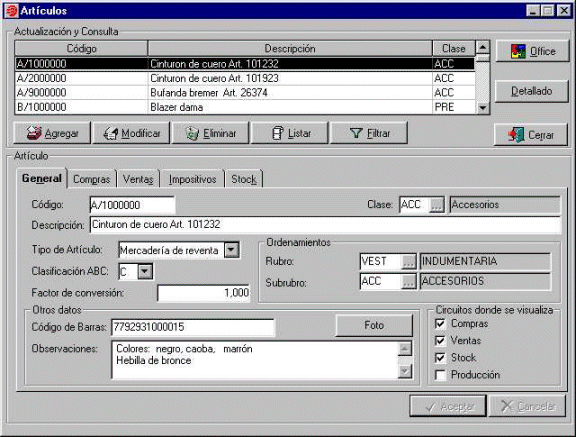This screenshot has height=437, width=576.
Task: Open the Clasificación ABC dropdown
Action: (145, 271)
